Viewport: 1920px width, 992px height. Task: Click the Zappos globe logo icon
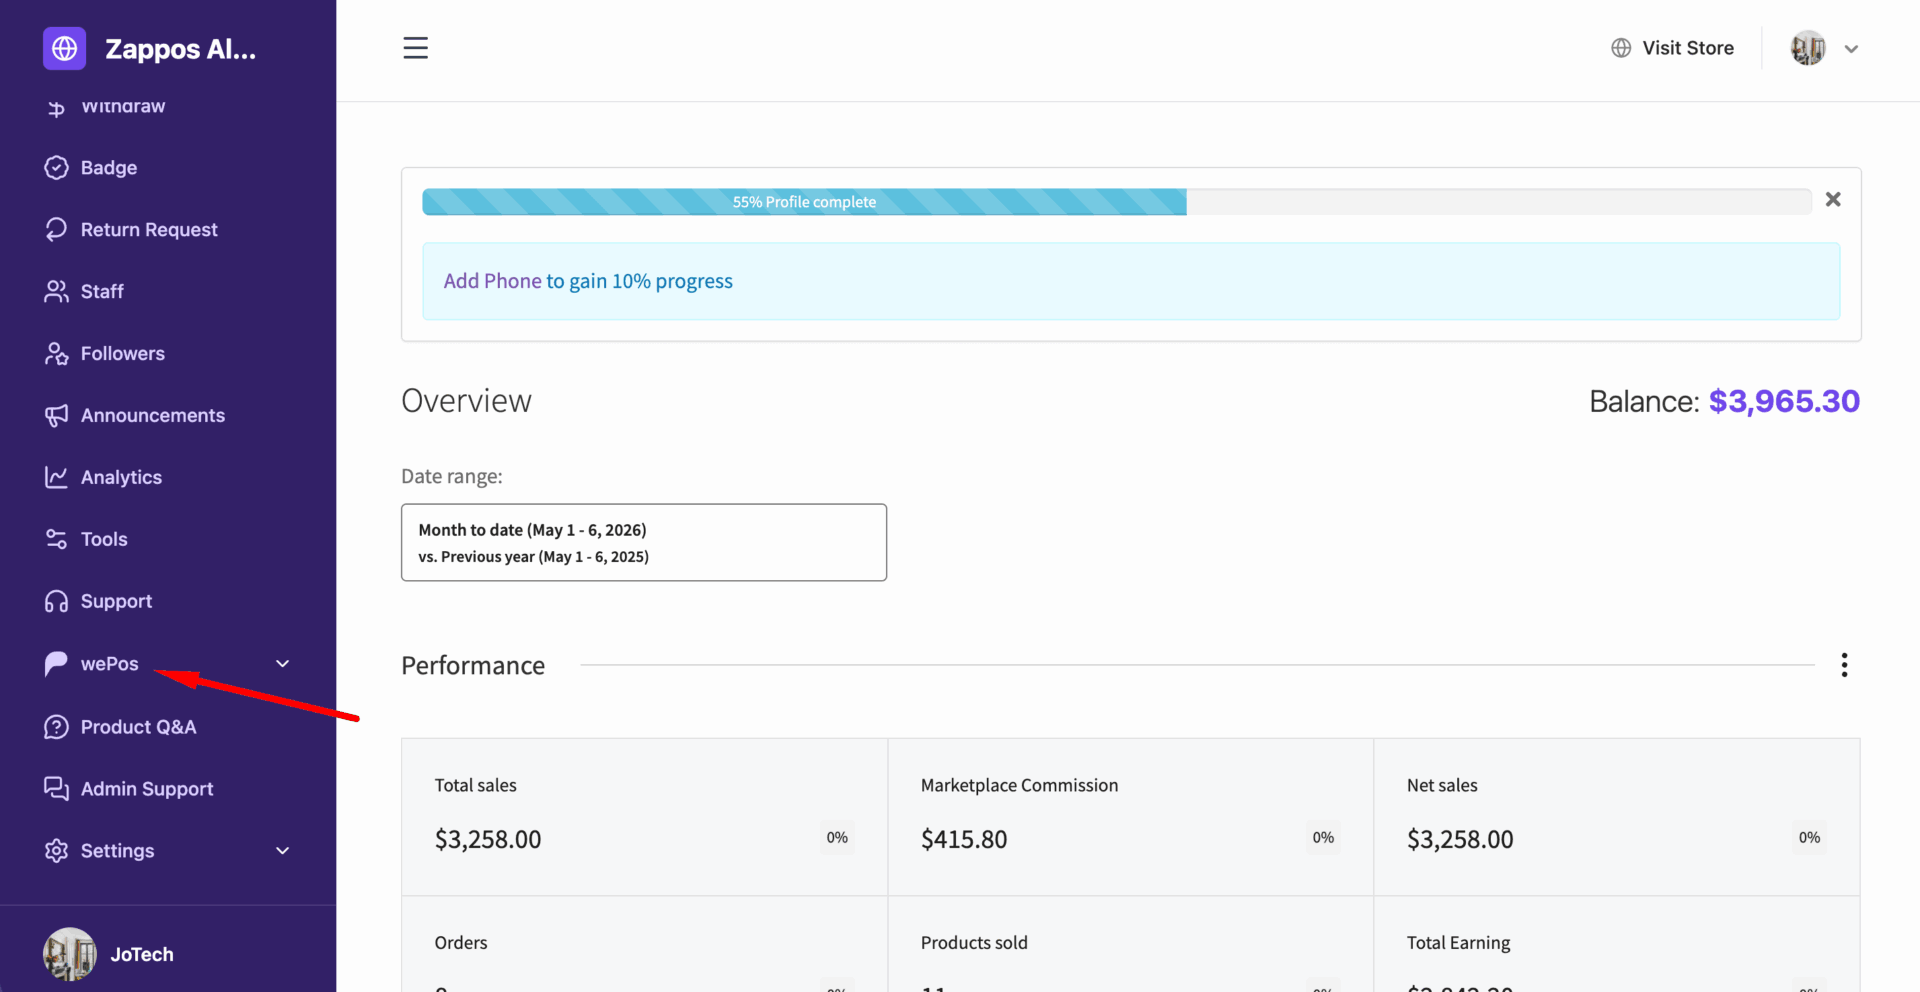[x=65, y=48]
